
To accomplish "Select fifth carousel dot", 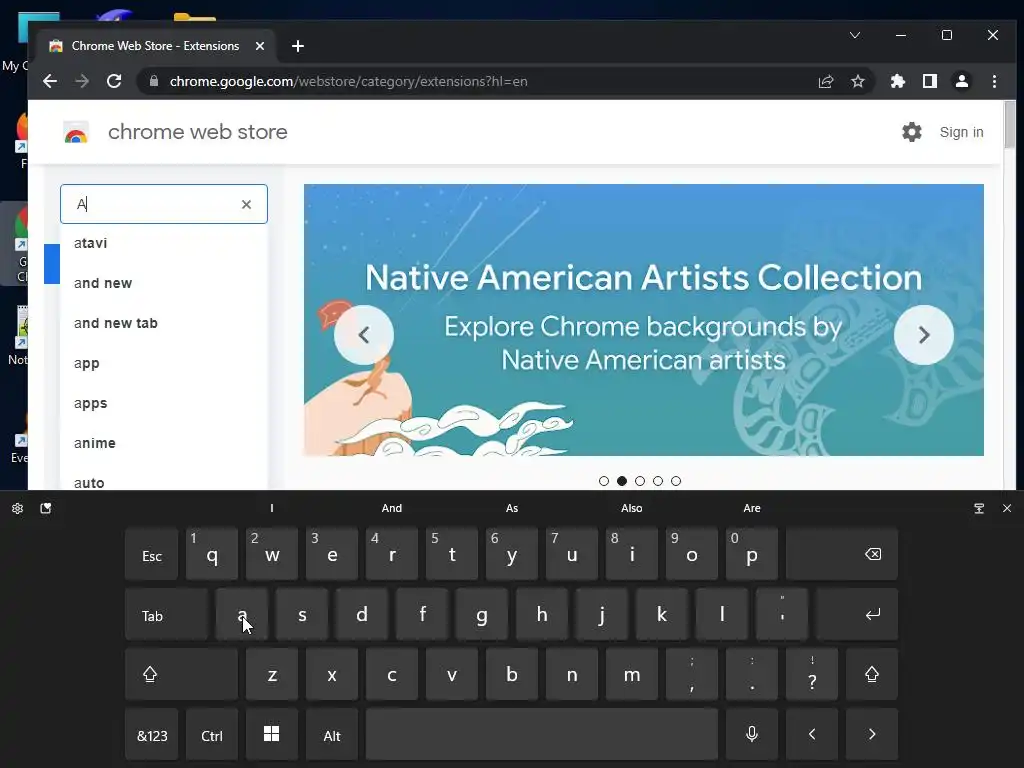I will click(676, 481).
